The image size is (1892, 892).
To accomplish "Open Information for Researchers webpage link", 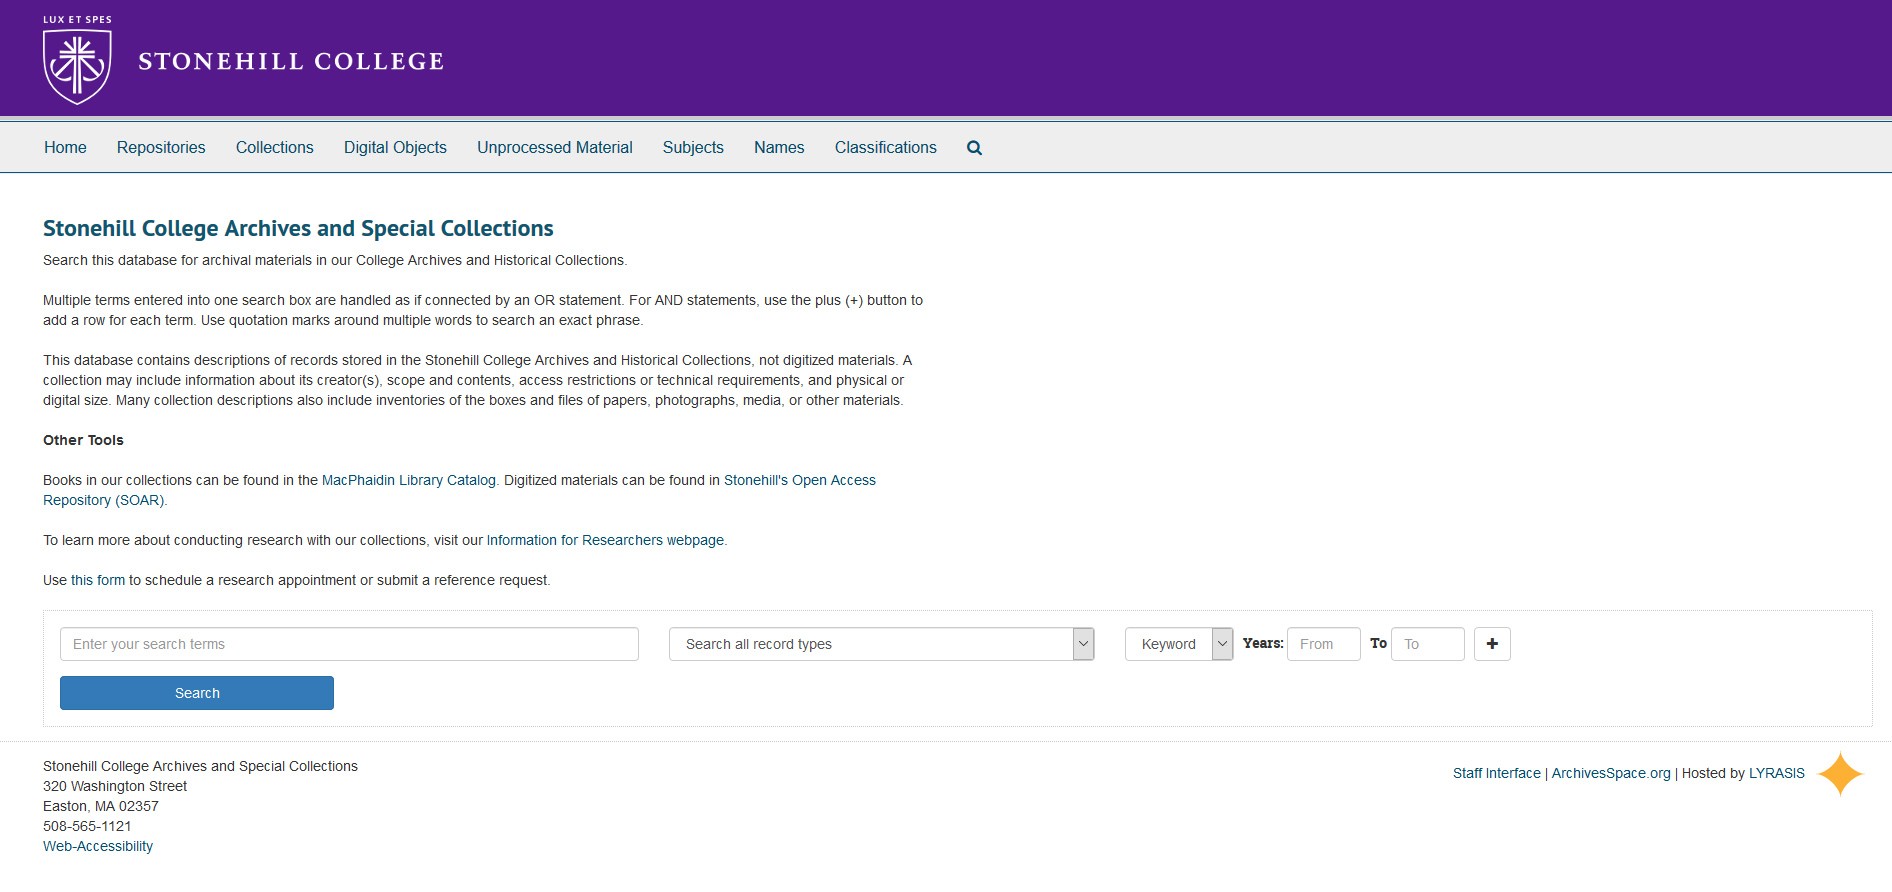I will (606, 540).
